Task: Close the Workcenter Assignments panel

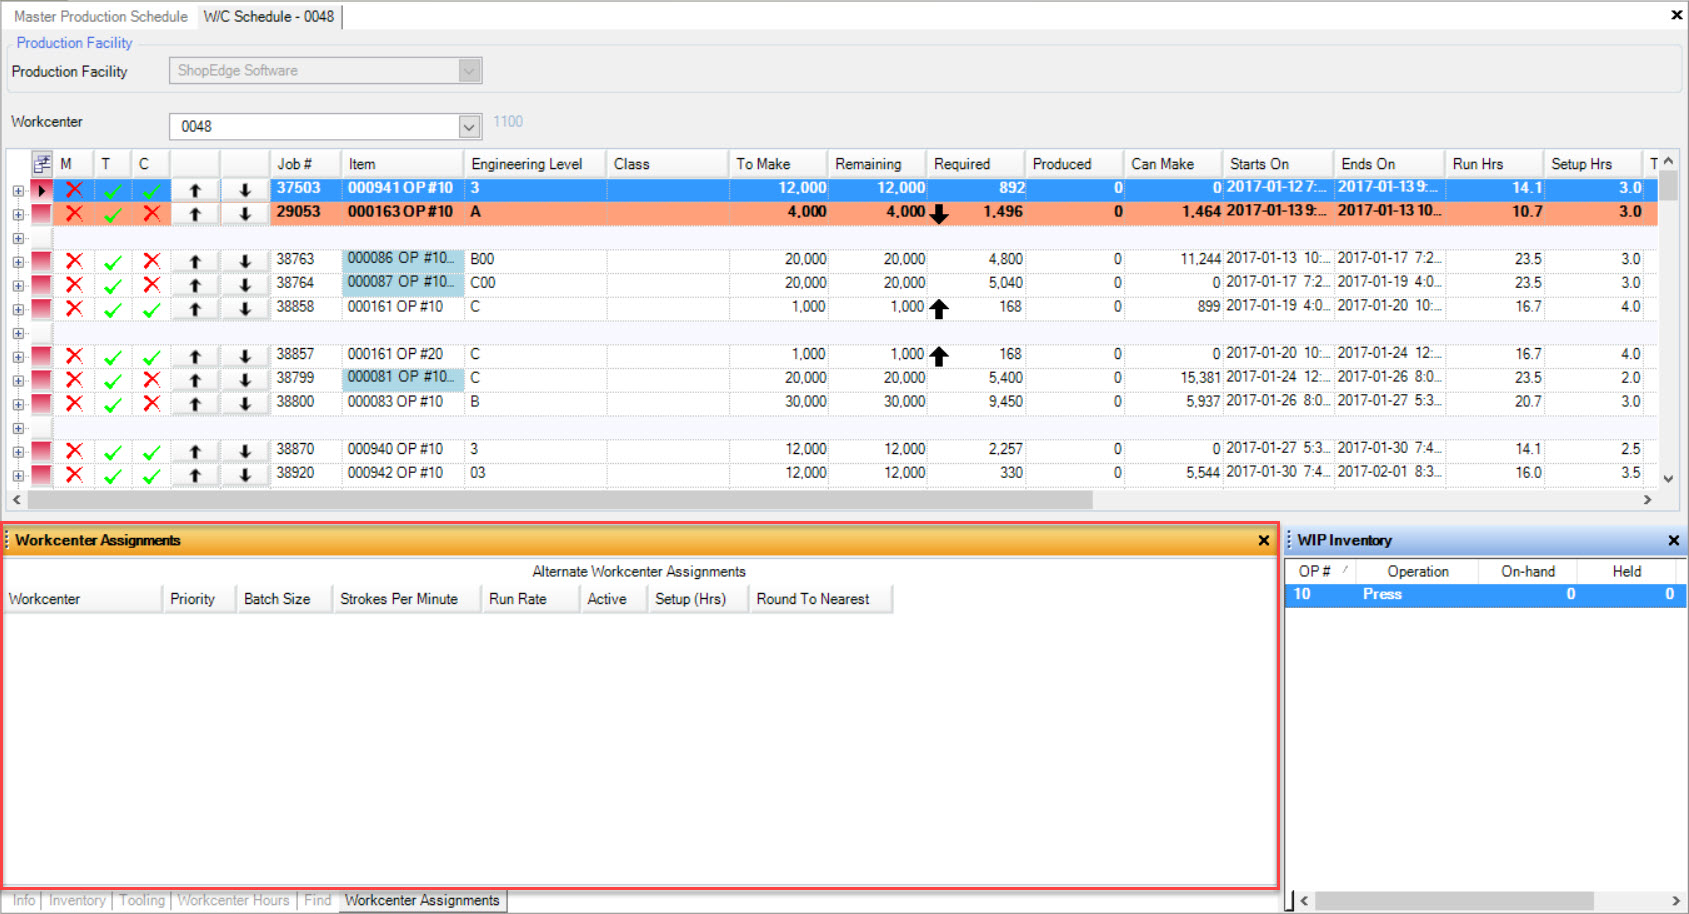Action: coord(1264,540)
